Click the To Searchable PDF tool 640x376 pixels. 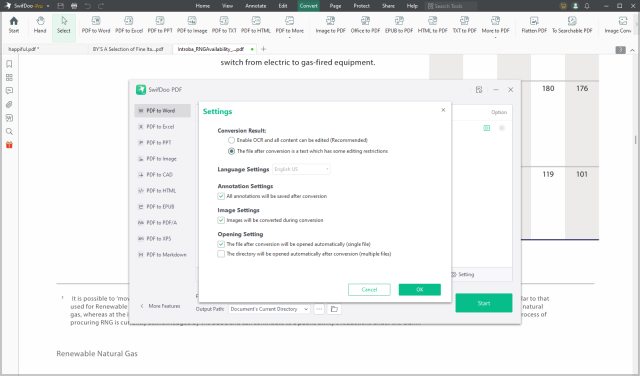click(x=572, y=25)
